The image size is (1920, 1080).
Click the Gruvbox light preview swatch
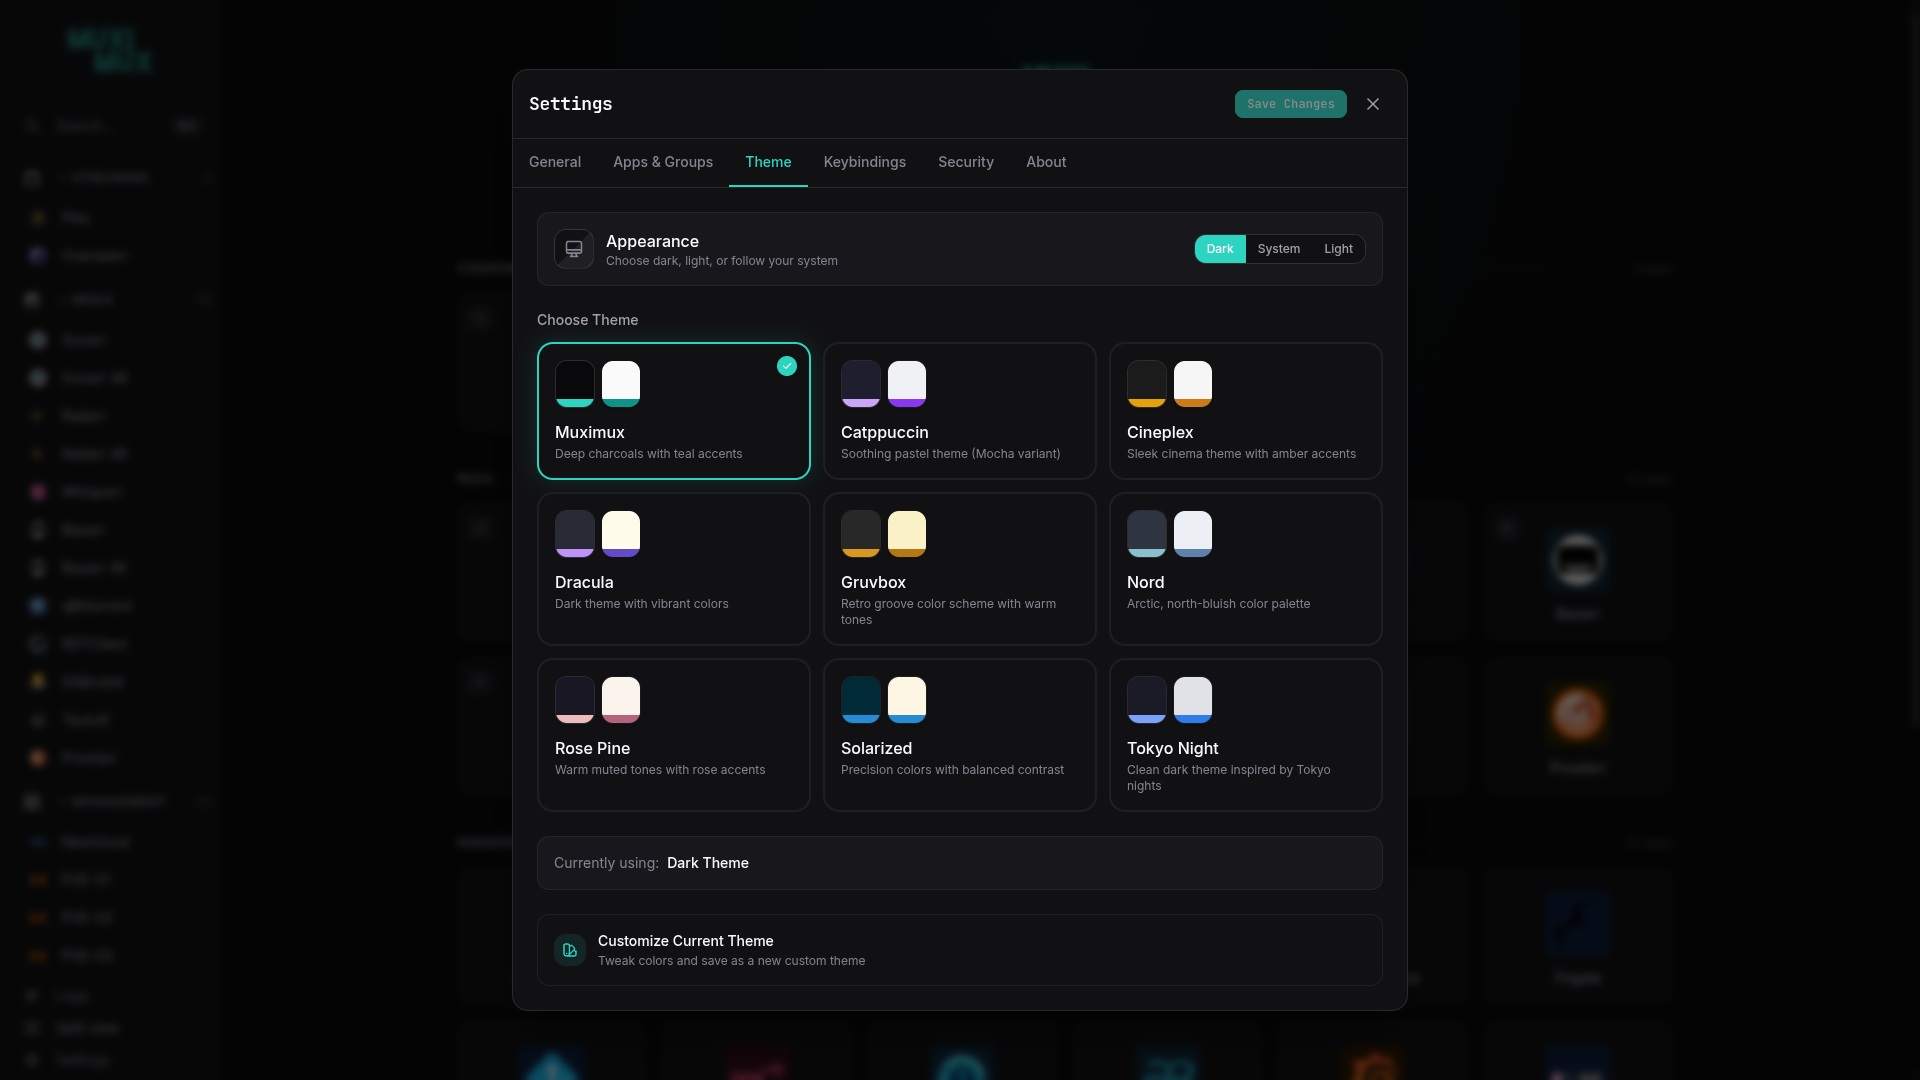pyautogui.click(x=907, y=534)
